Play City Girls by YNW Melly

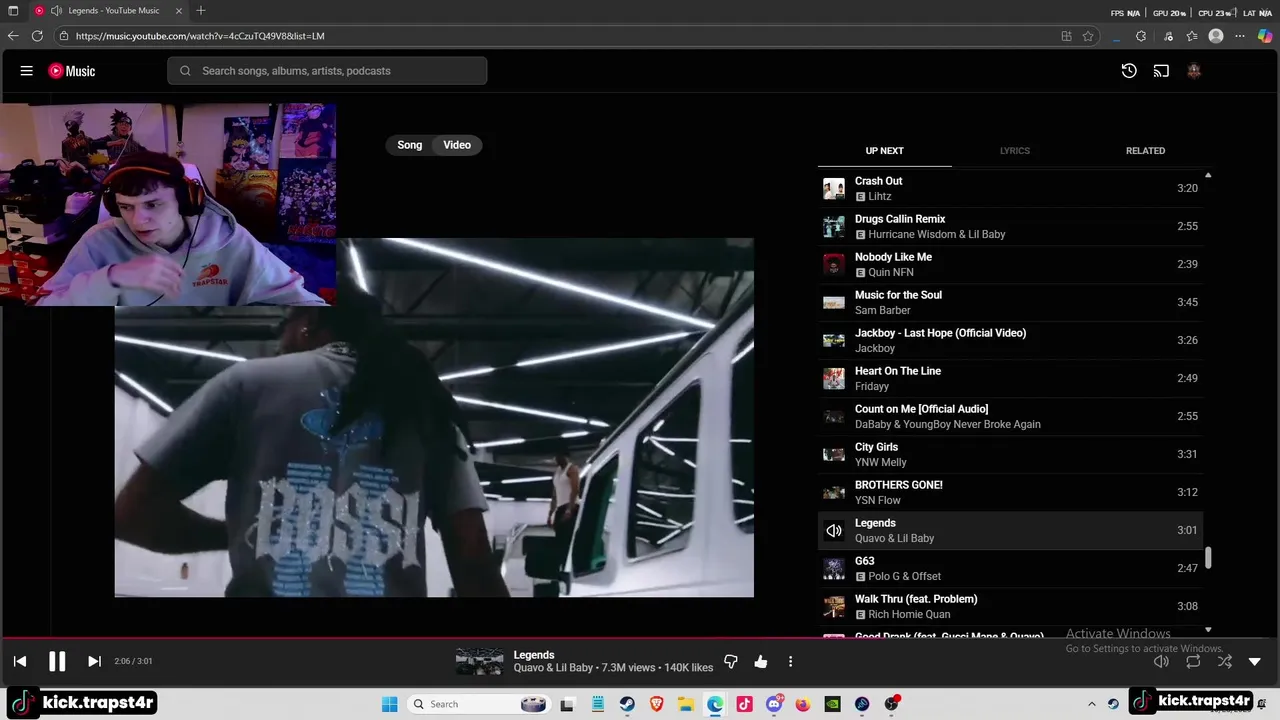1010,454
